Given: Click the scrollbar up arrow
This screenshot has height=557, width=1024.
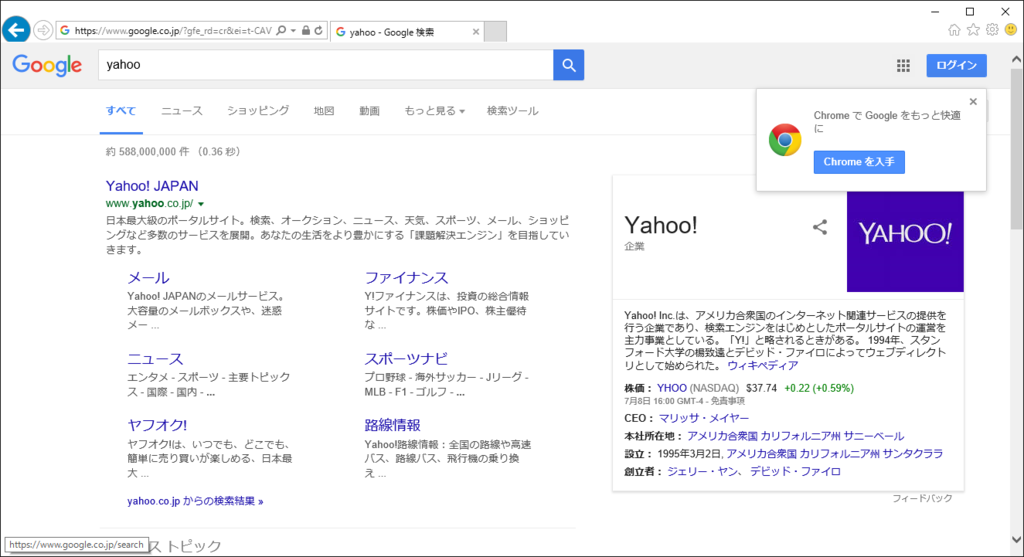Looking at the screenshot, I should click(1016, 59).
